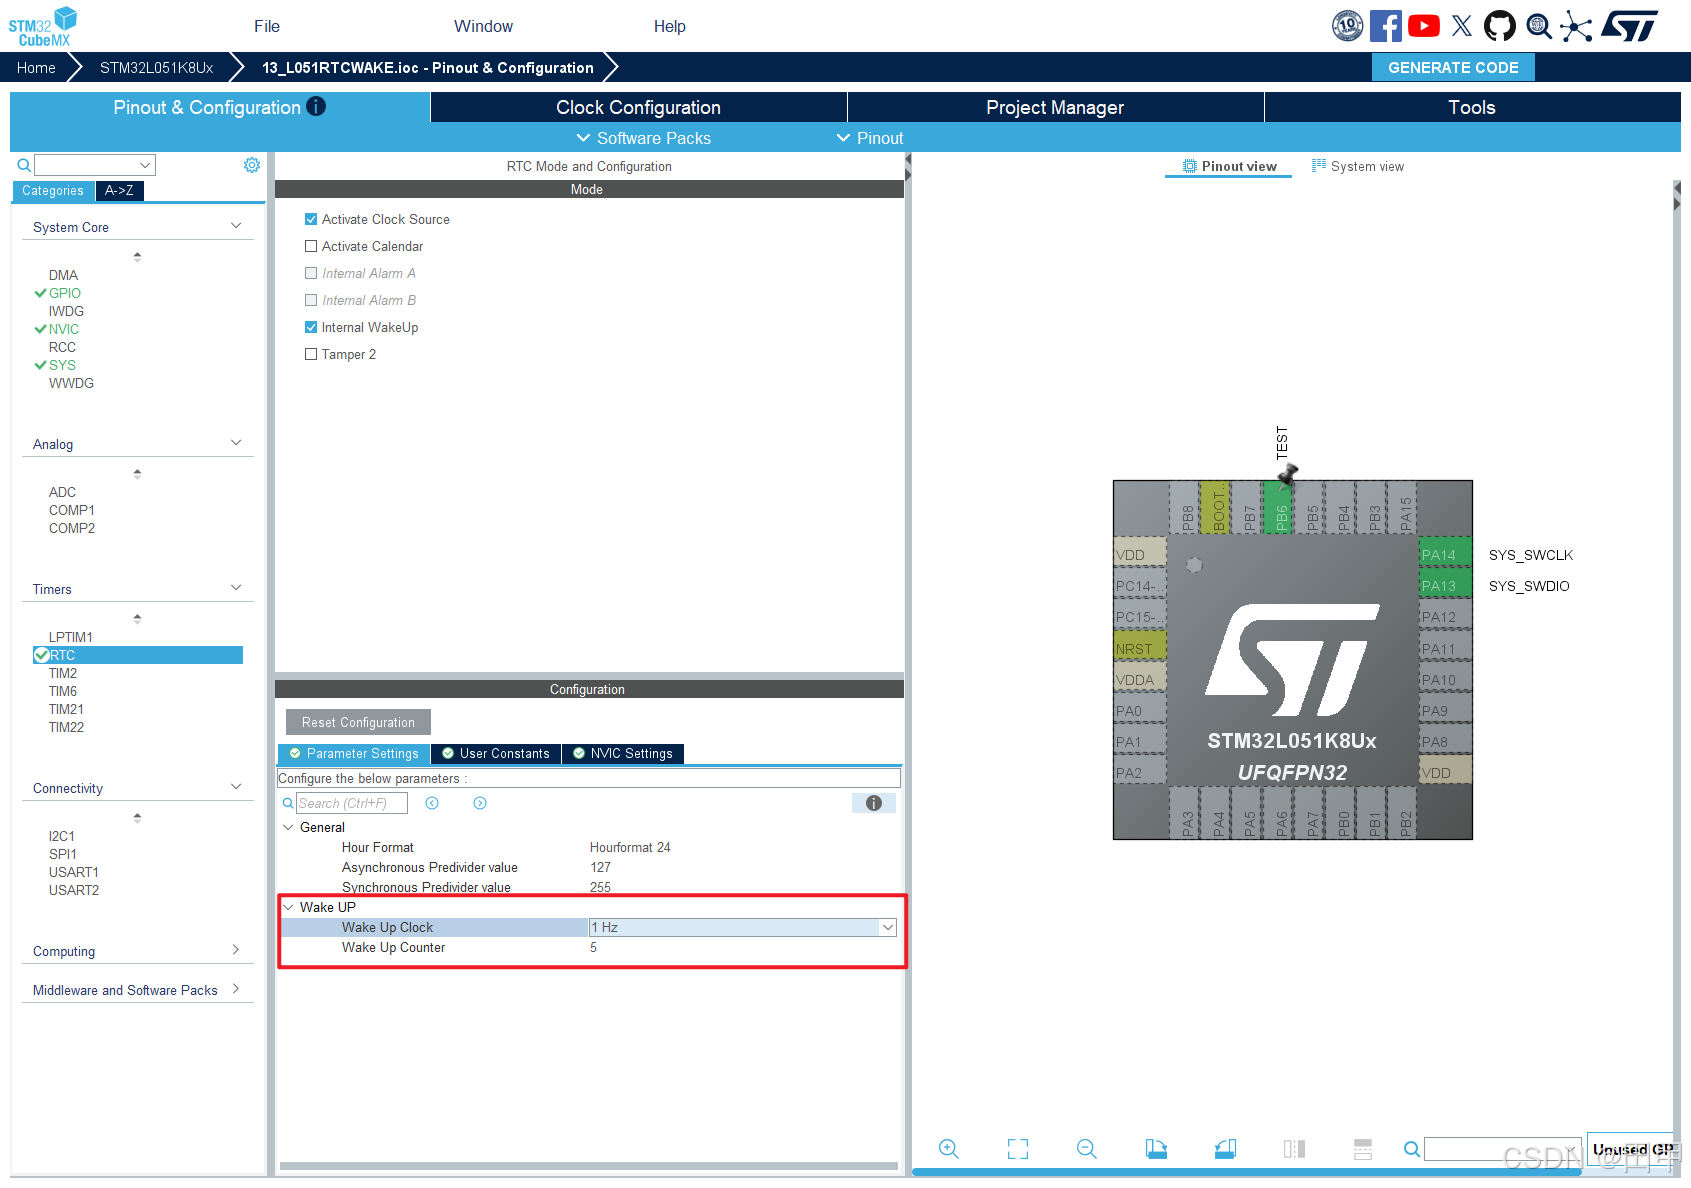
Task: Go to previous parameter search result
Action: click(432, 803)
